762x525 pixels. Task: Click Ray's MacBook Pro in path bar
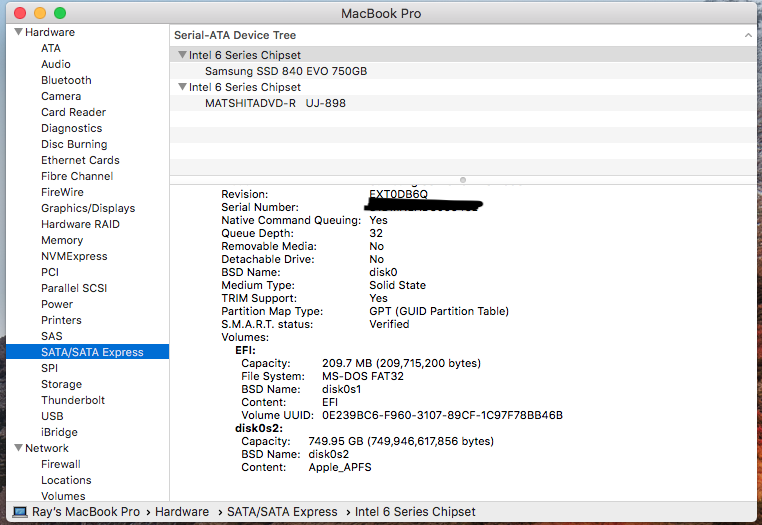86,512
